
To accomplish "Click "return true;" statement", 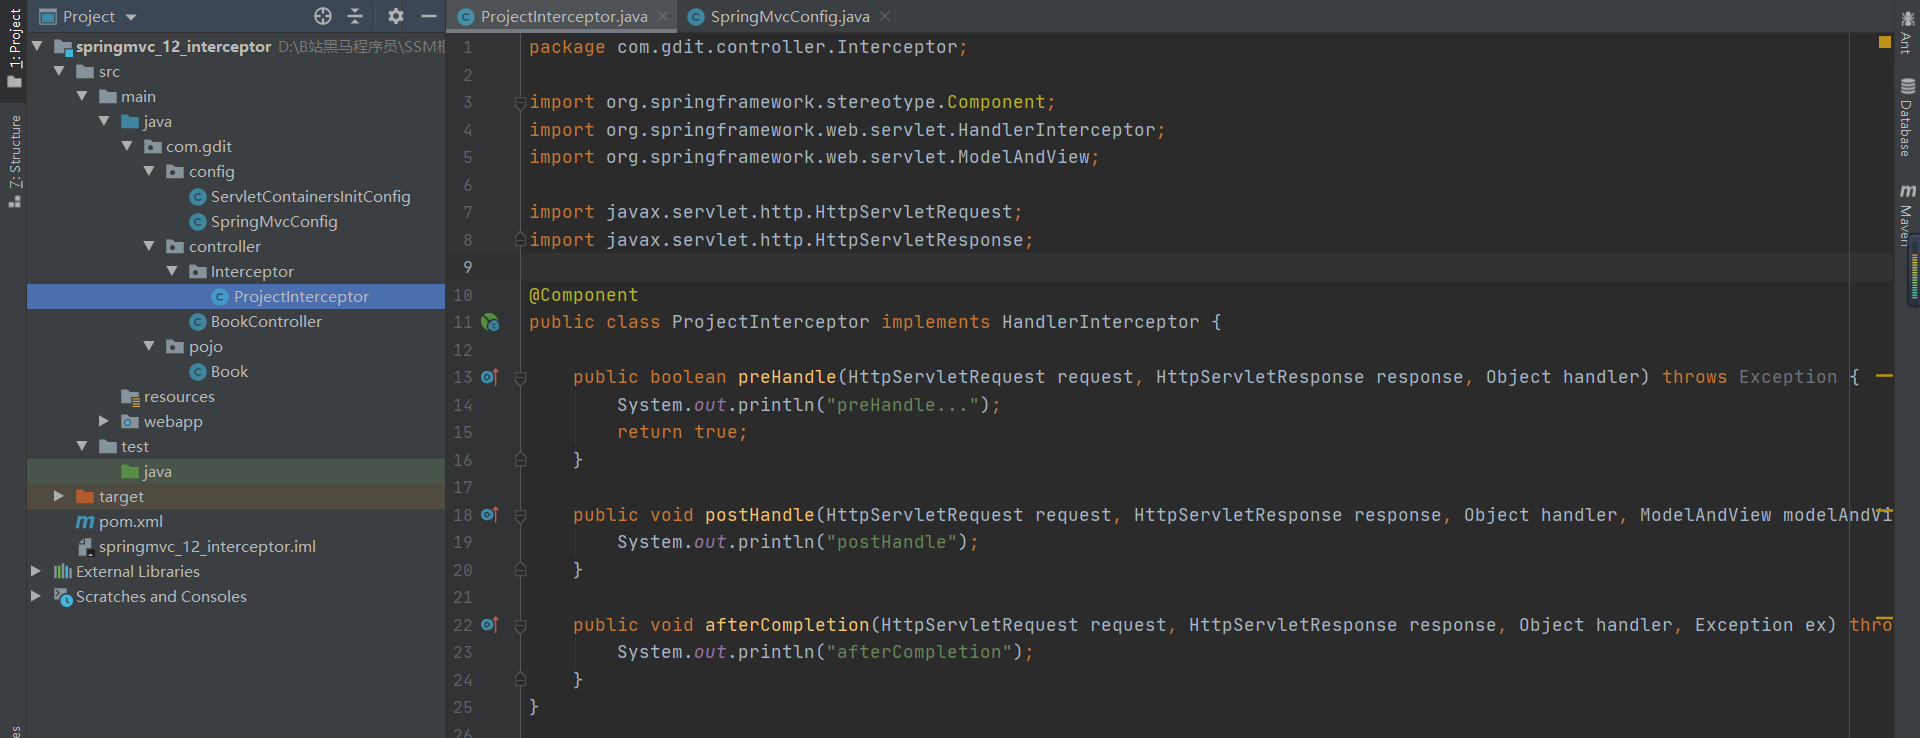I will (682, 432).
